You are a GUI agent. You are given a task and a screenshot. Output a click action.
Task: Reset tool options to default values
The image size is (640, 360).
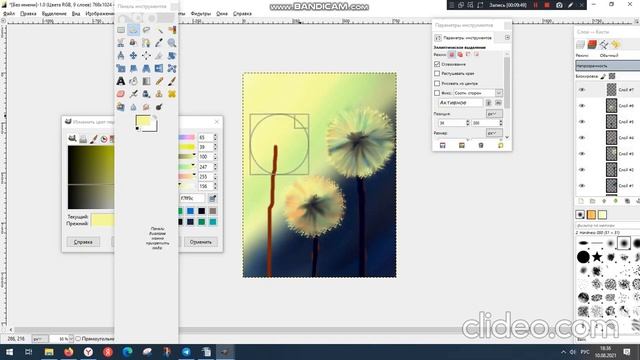pos(500,145)
